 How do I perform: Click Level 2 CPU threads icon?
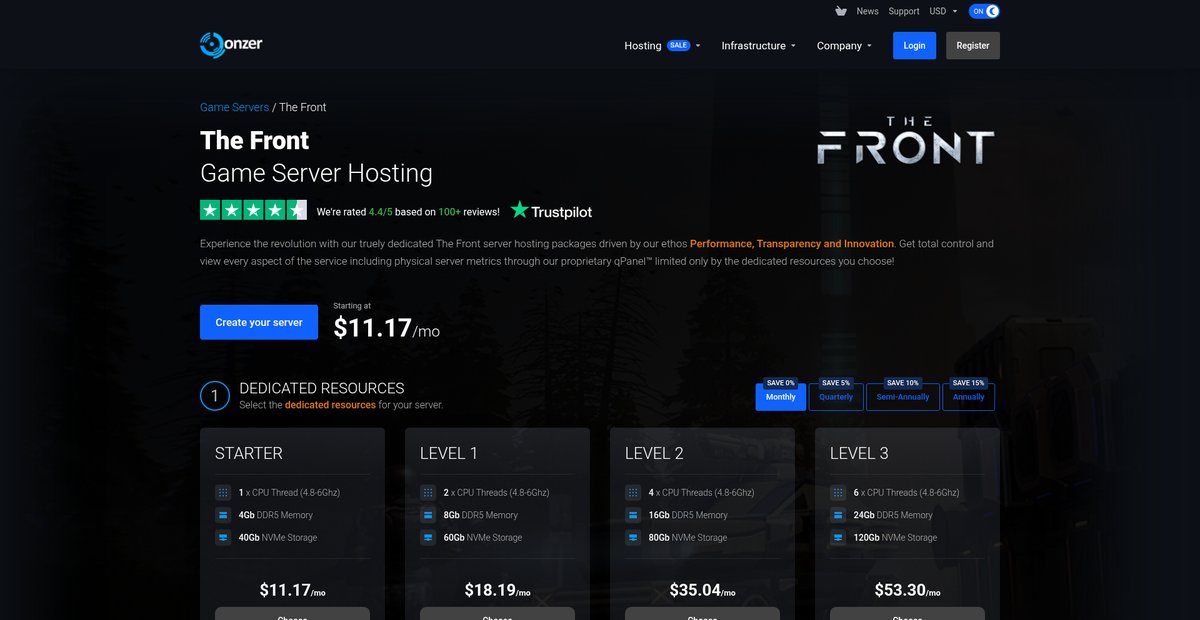pos(633,492)
